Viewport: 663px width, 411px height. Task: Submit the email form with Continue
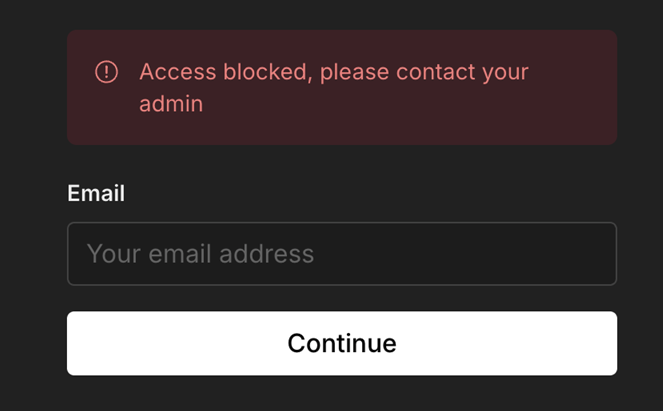click(x=341, y=343)
